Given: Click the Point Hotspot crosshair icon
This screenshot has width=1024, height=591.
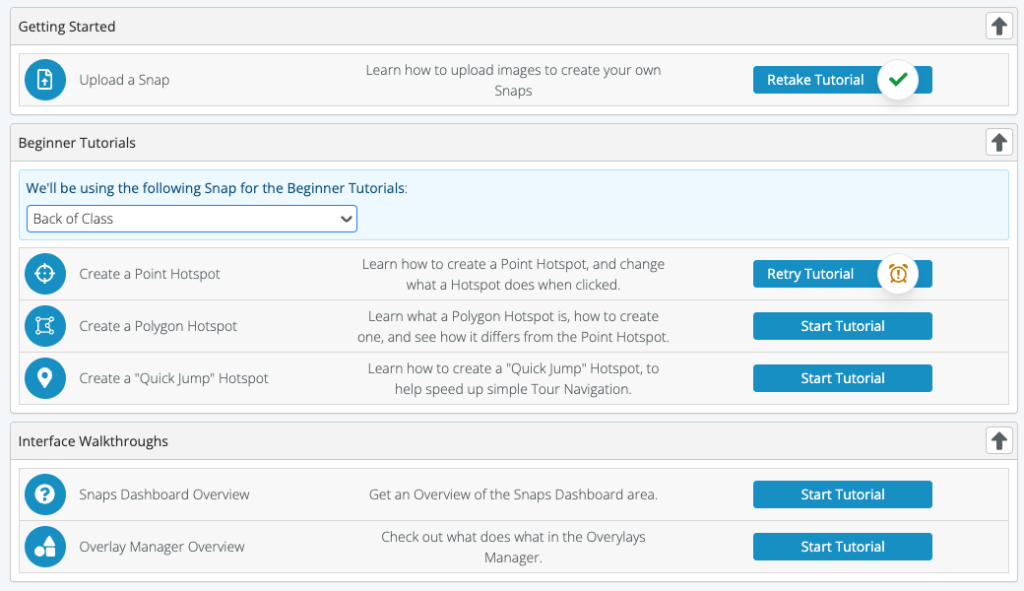Looking at the screenshot, I should [x=44, y=274].
